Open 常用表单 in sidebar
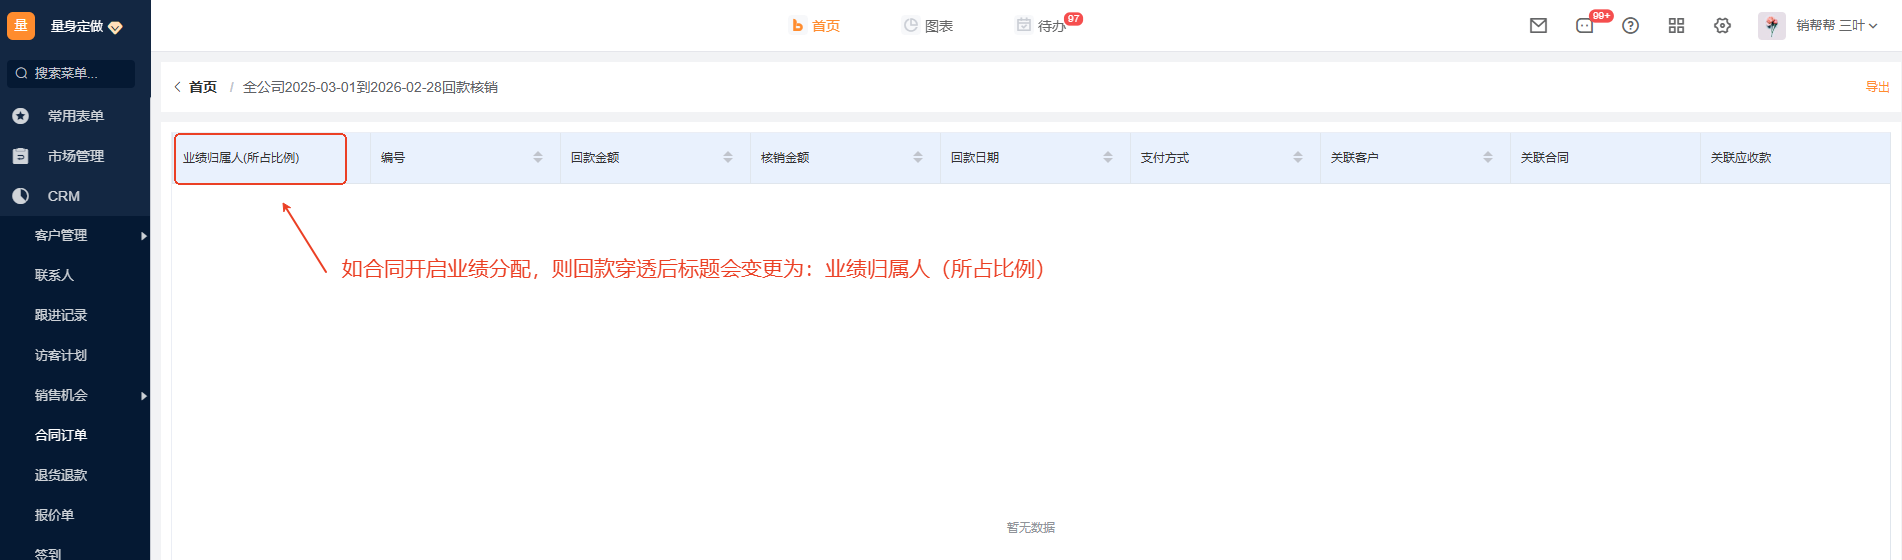Viewport: 1902px width, 560px height. pyautogui.click(x=75, y=116)
